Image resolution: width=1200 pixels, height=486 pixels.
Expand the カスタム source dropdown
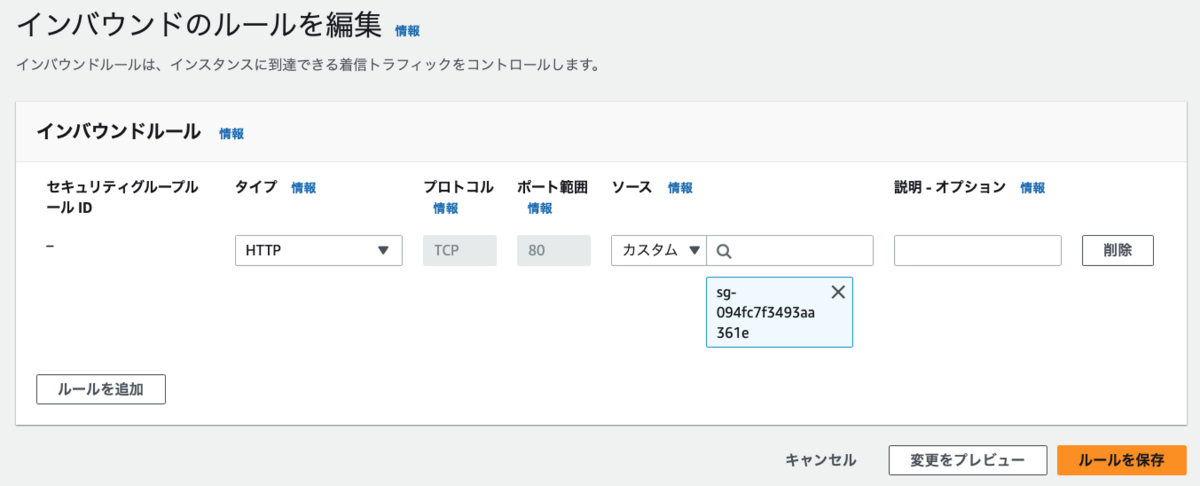coord(659,251)
